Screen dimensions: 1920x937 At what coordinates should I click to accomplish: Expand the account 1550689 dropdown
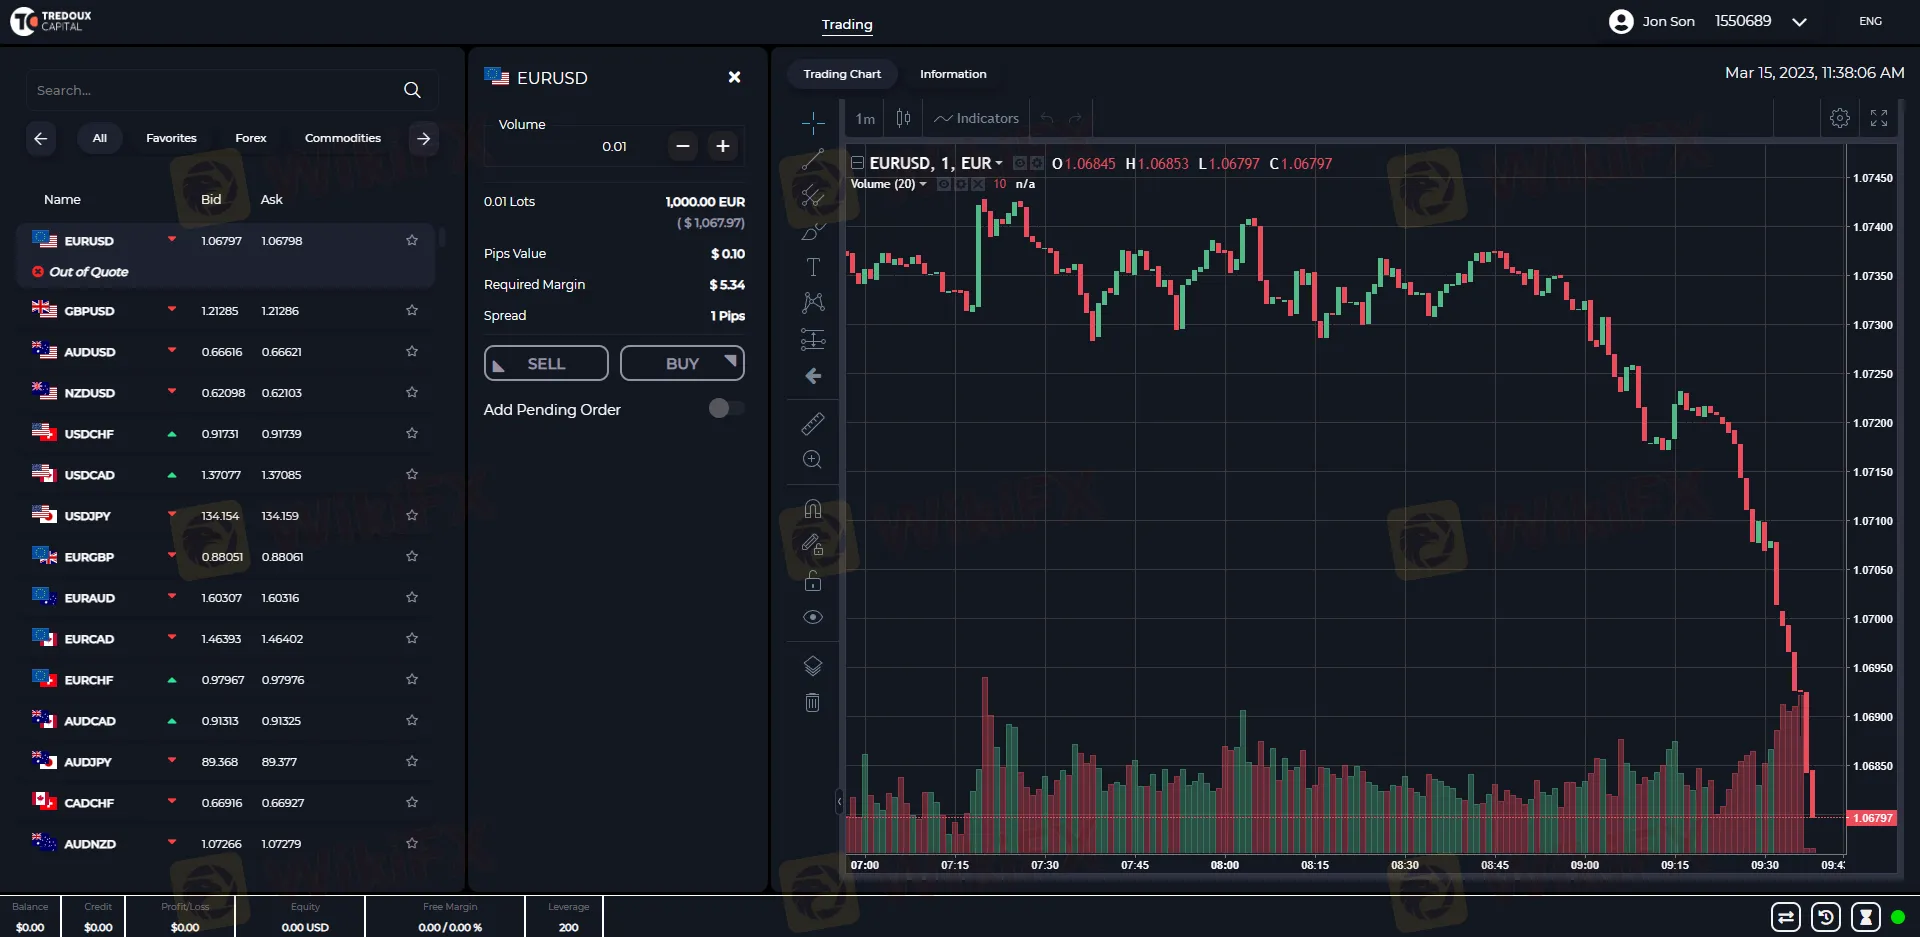pos(1798,20)
